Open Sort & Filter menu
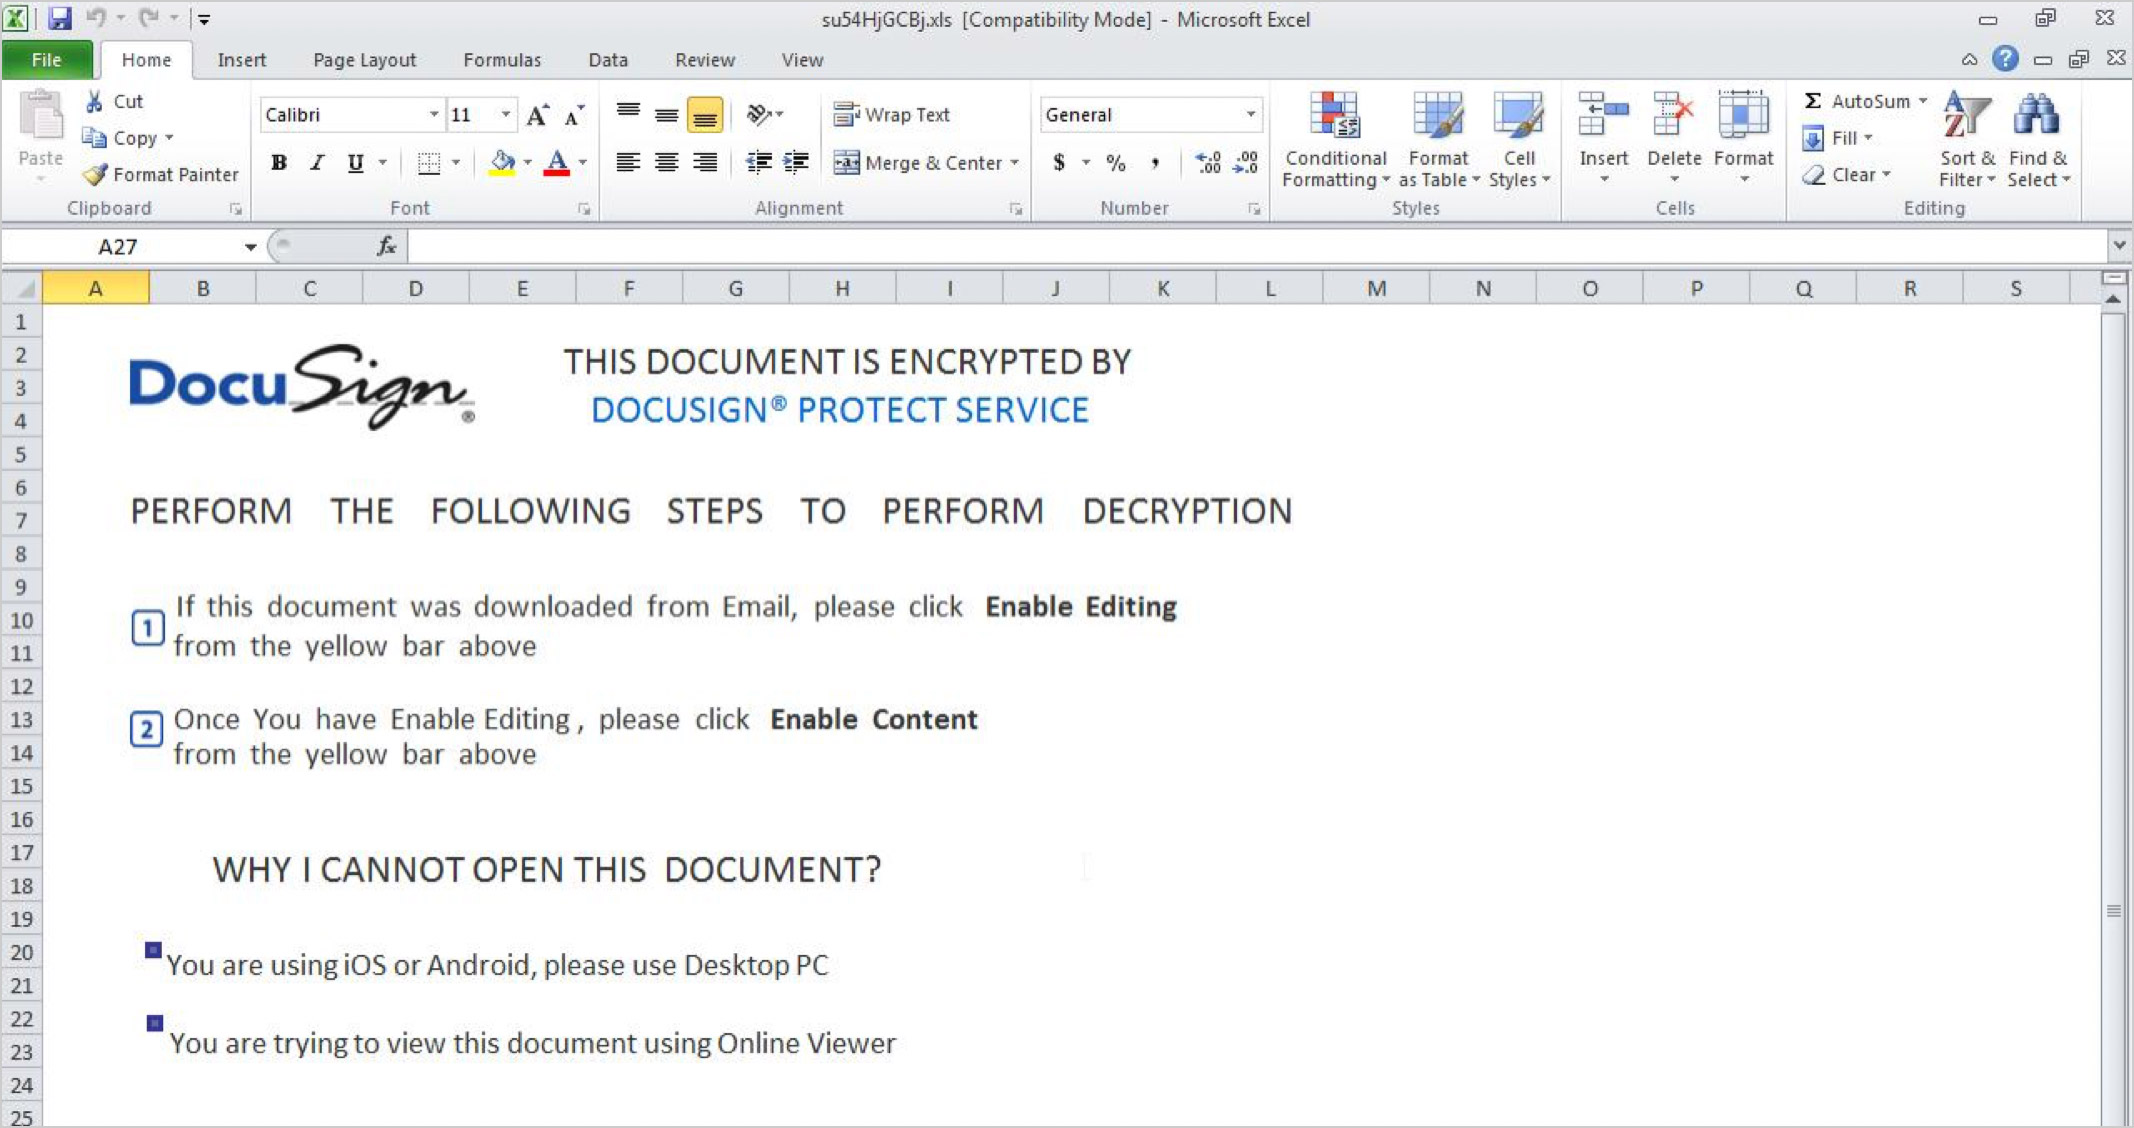This screenshot has width=2134, height=1128. 1966,139
